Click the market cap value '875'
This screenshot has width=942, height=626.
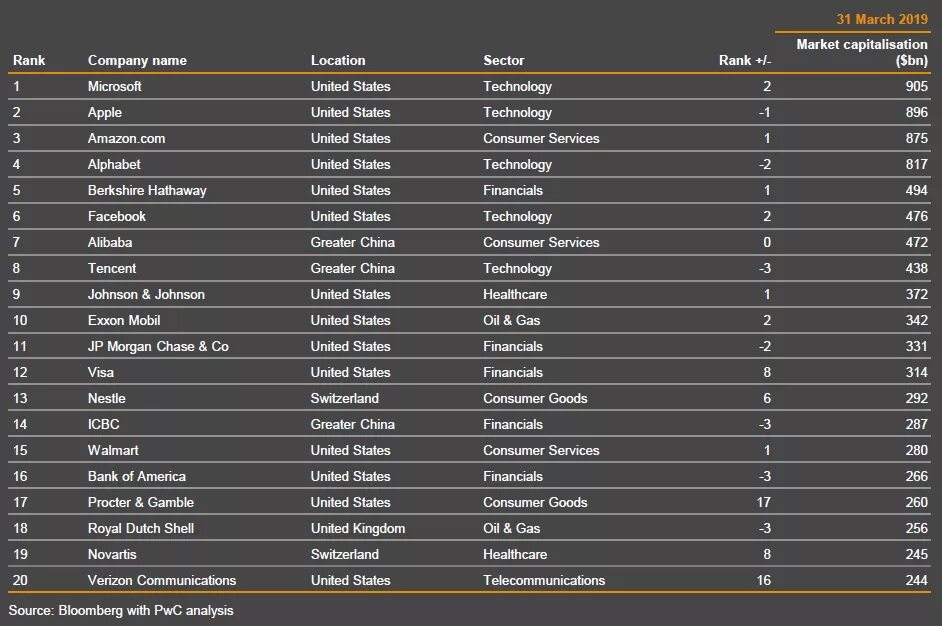(916, 138)
